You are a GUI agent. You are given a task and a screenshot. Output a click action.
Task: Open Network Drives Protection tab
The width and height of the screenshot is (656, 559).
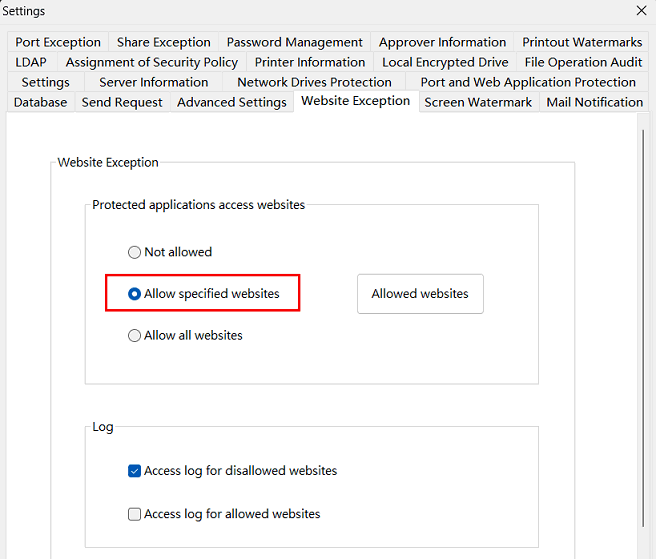314,82
